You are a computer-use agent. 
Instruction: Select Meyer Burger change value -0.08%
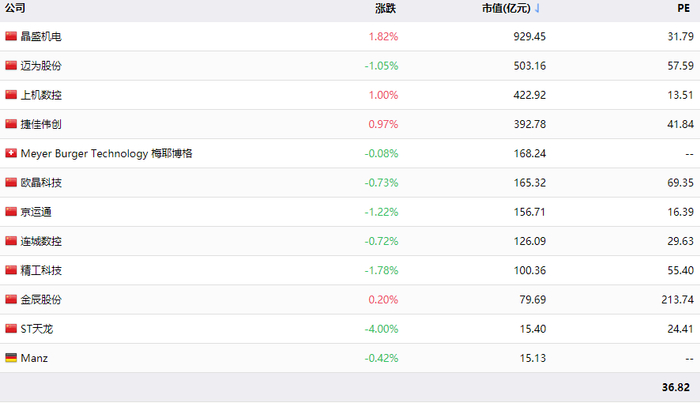[x=381, y=153]
